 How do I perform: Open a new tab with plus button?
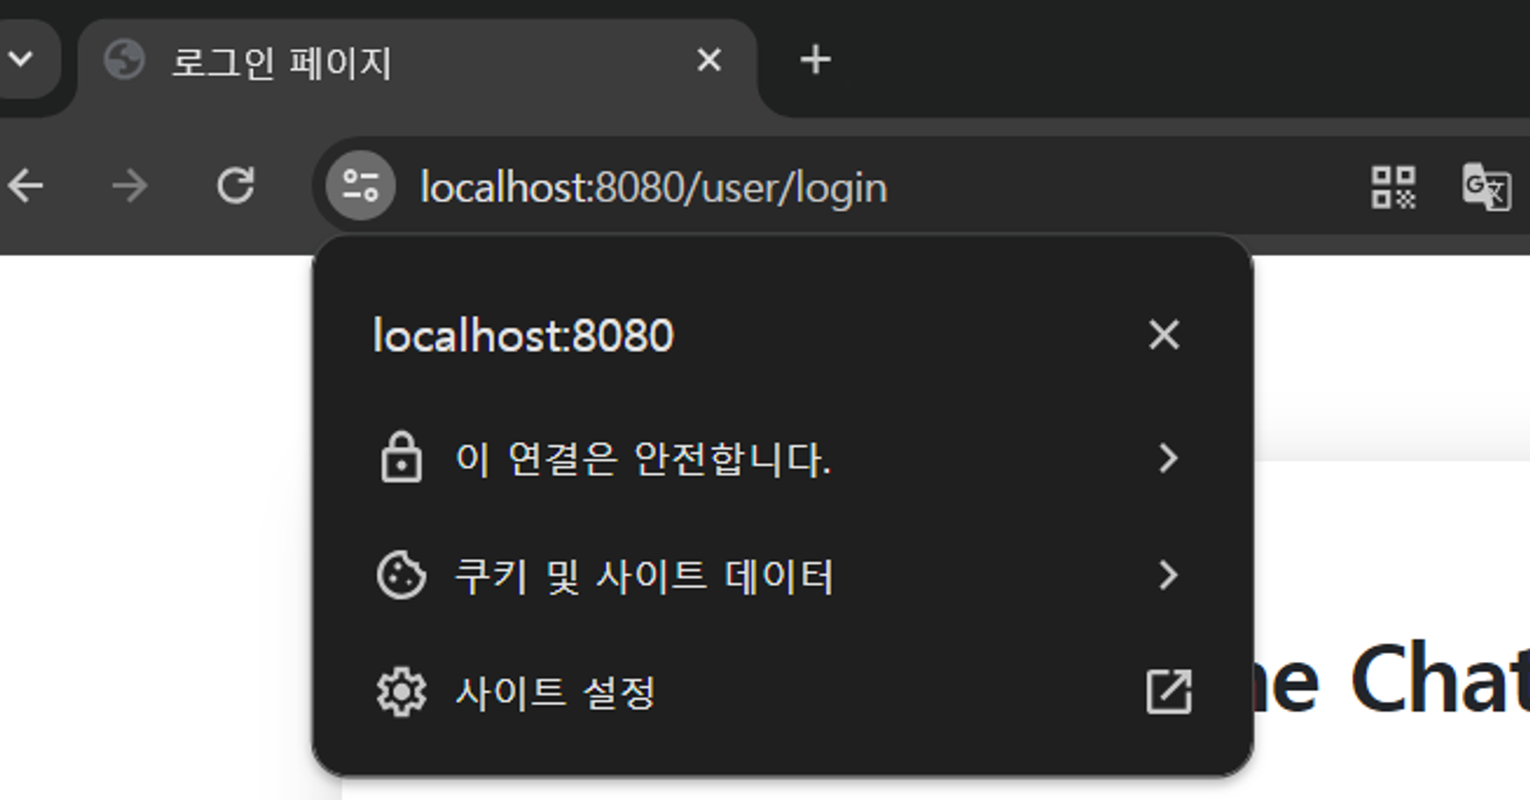[815, 60]
